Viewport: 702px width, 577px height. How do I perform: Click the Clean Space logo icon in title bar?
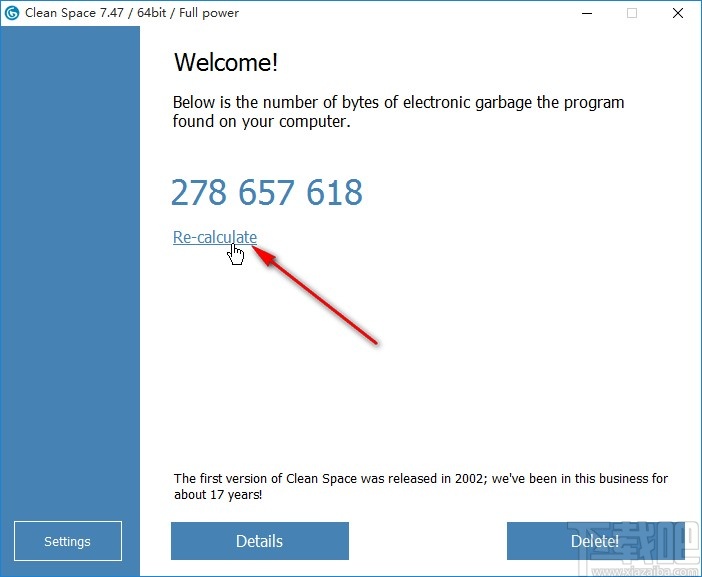pyautogui.click(x=12, y=13)
